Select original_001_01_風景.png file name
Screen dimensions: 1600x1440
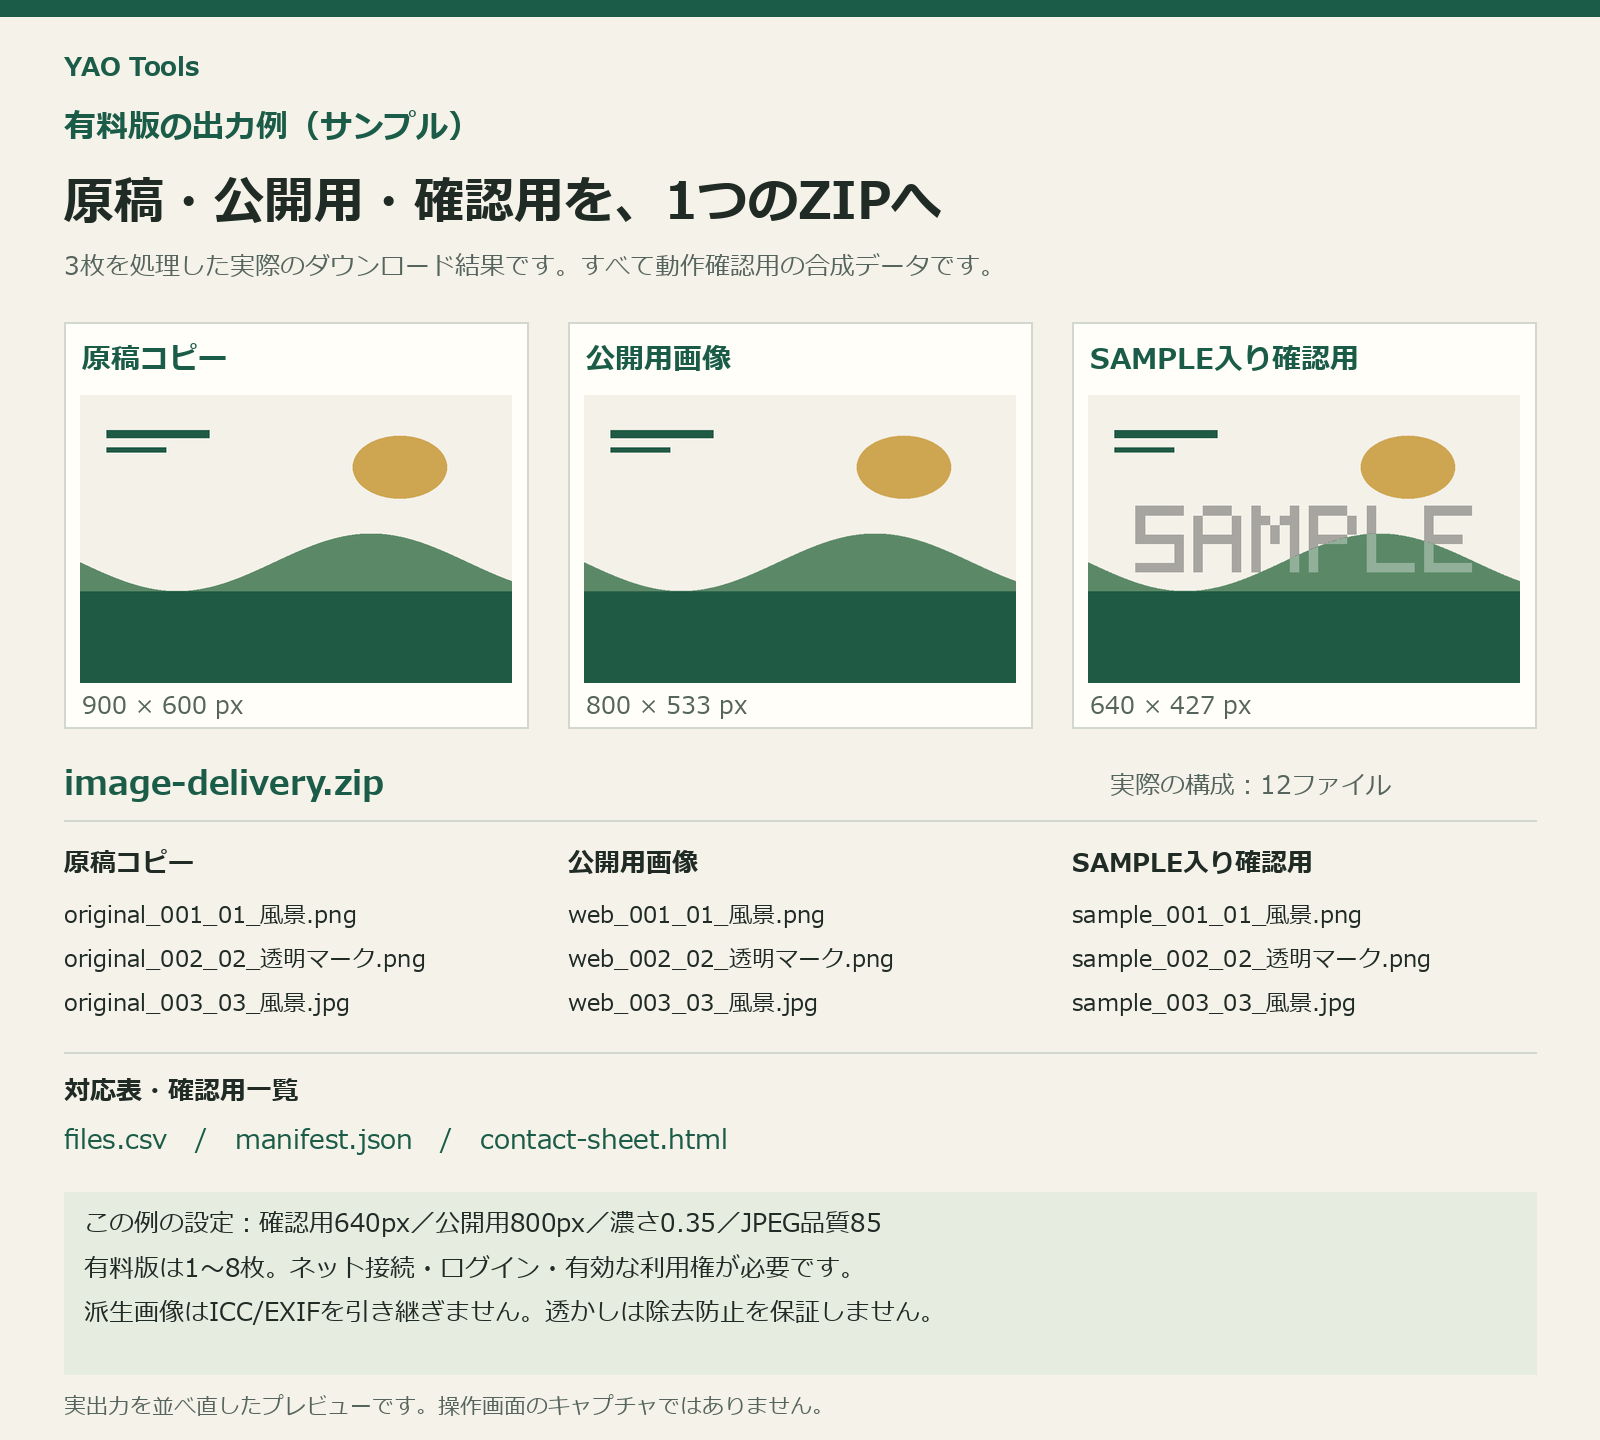coord(210,915)
